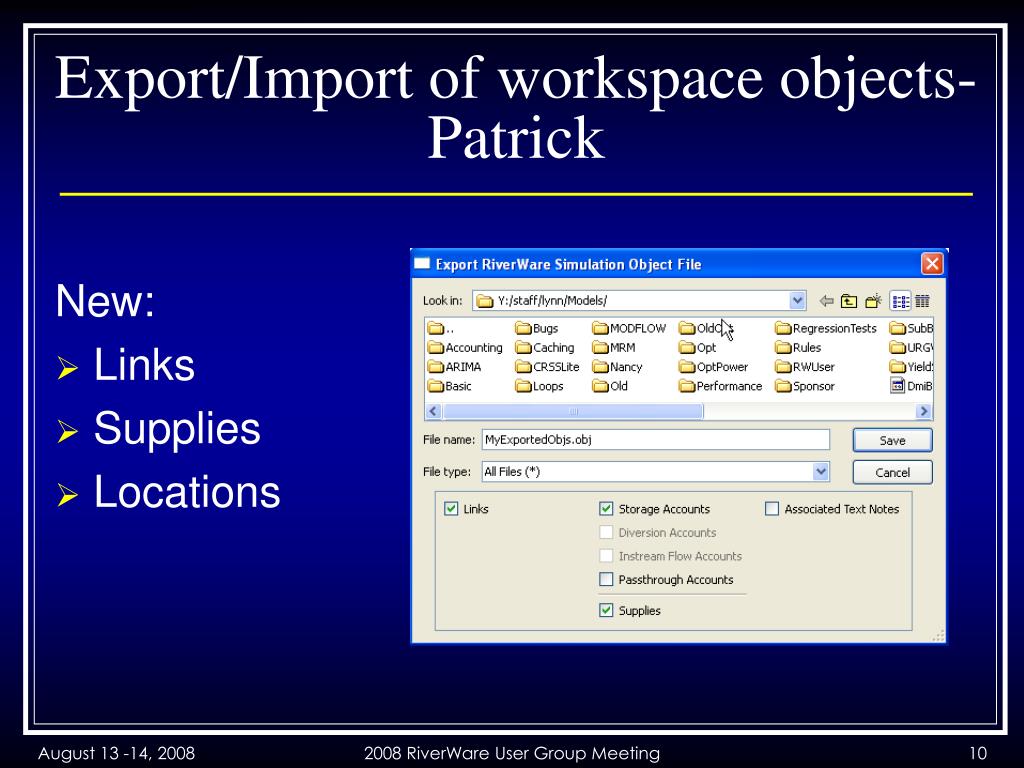This screenshot has width=1024, height=768.
Task: Click the Save button
Action: (x=892, y=440)
